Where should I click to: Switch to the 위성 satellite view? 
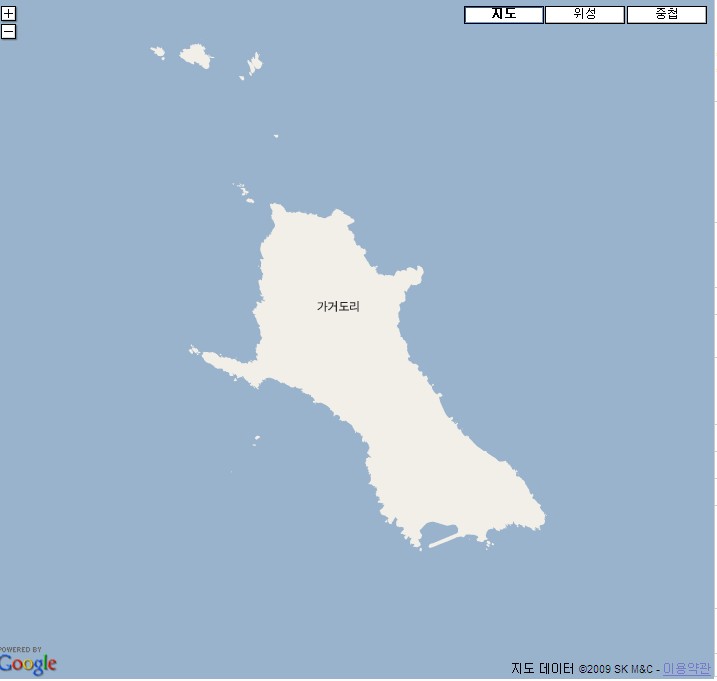point(584,15)
